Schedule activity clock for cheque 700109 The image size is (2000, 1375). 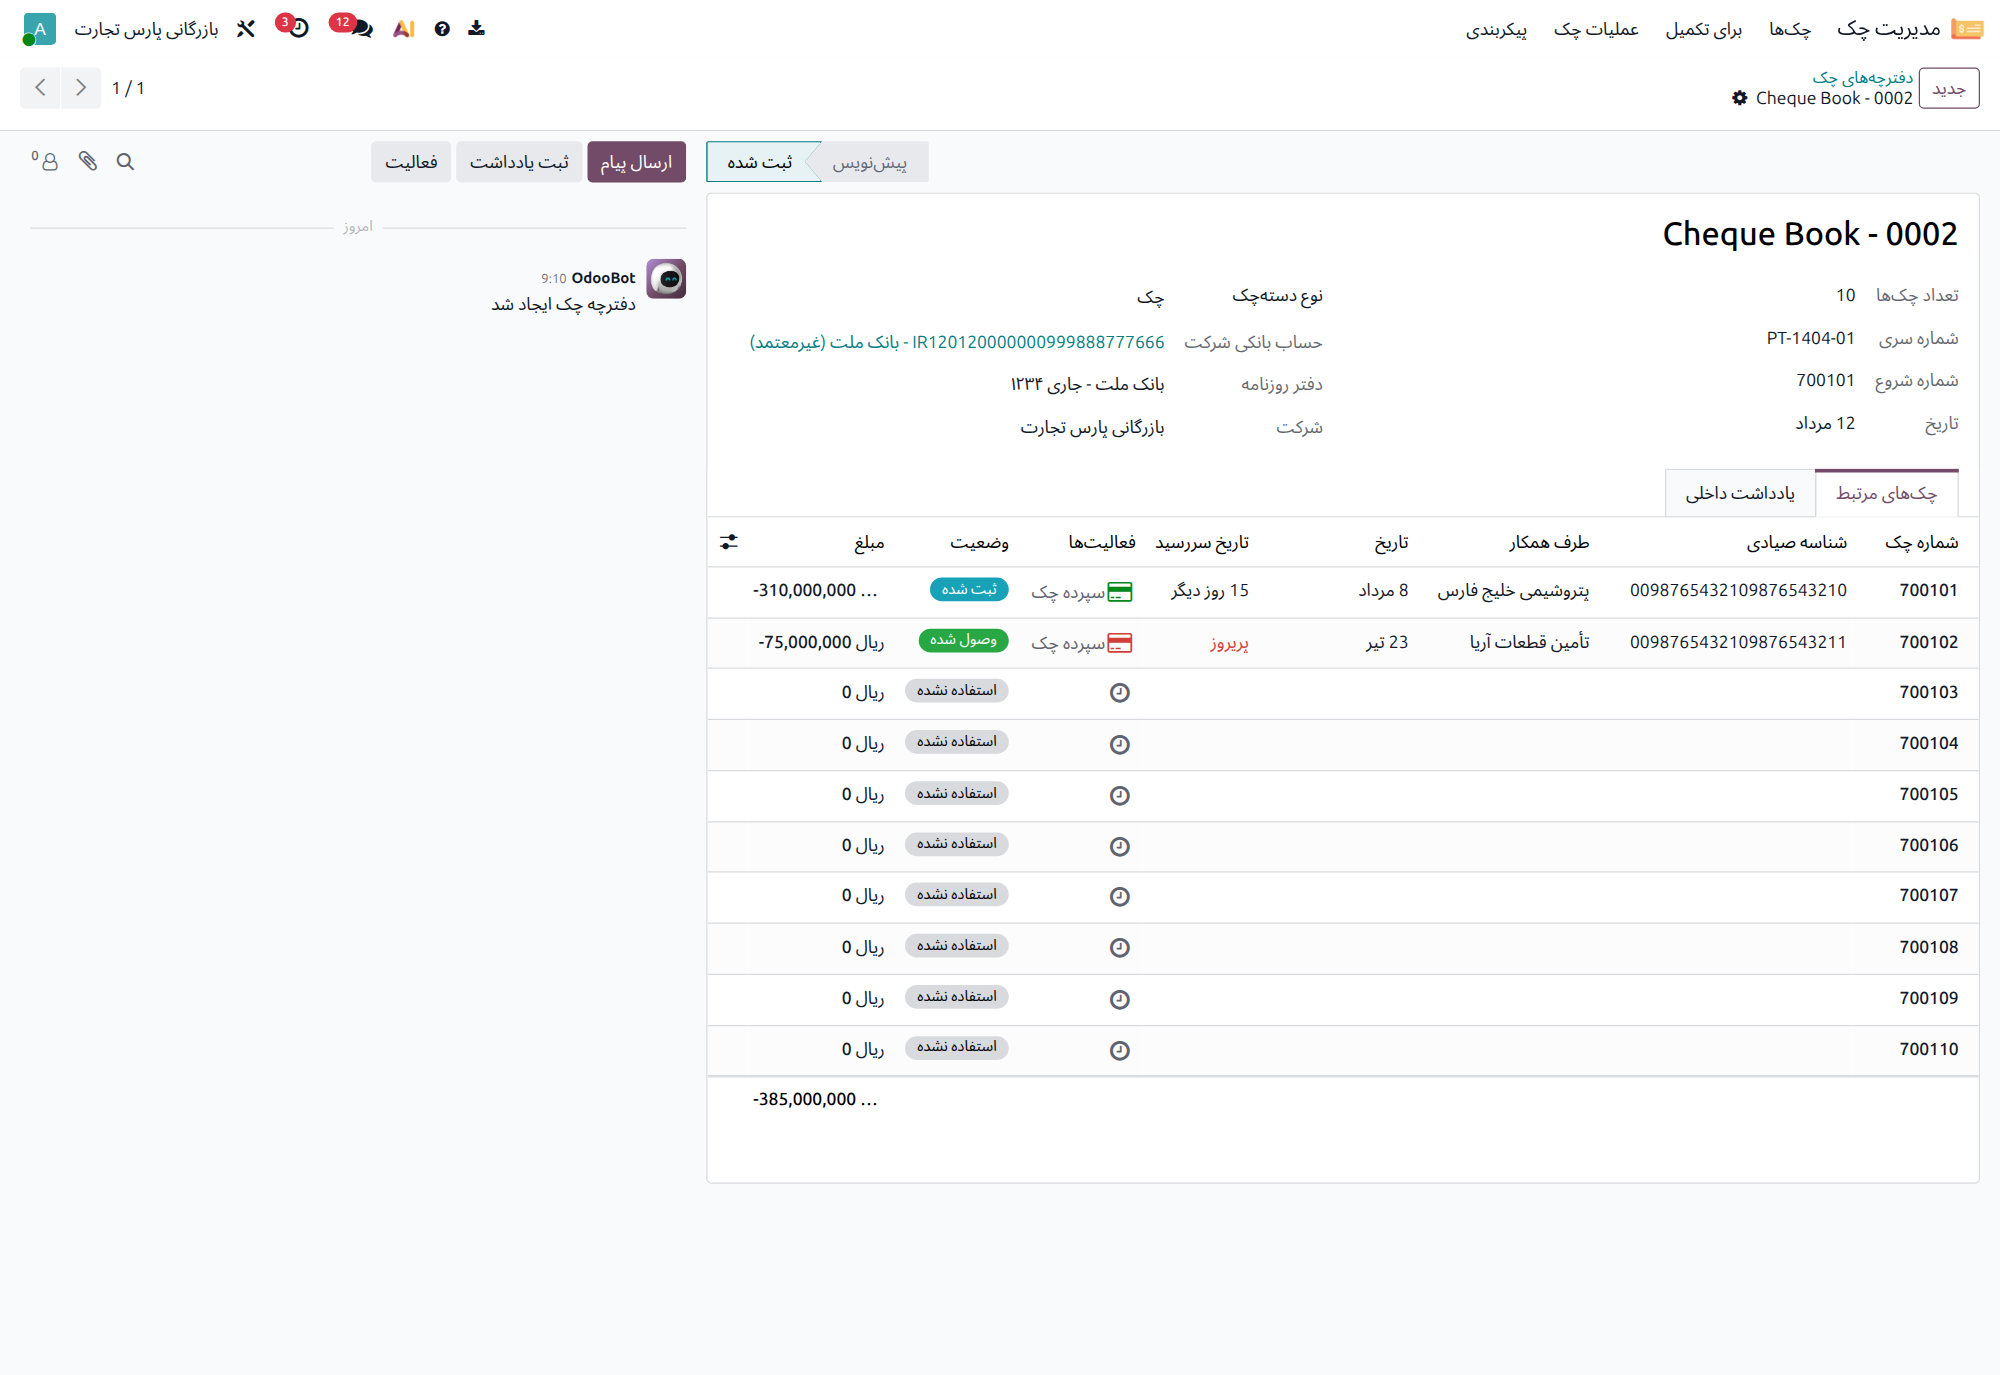click(1120, 999)
